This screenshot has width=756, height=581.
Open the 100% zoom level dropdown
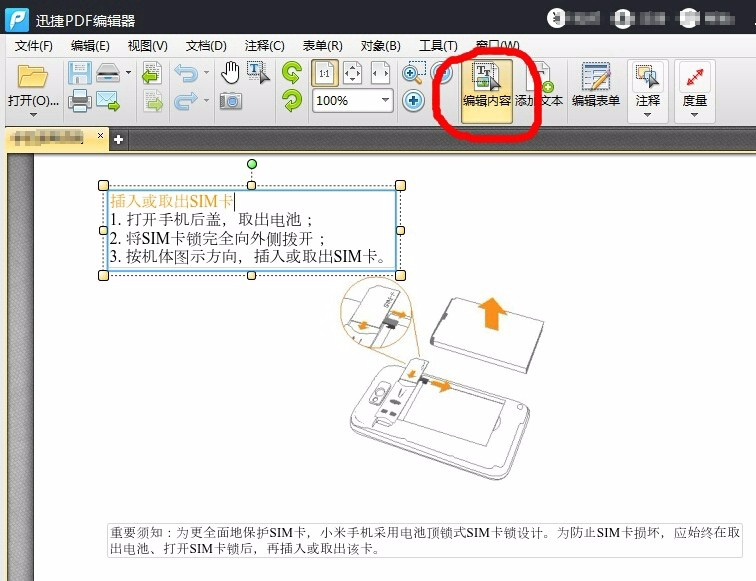pos(385,100)
